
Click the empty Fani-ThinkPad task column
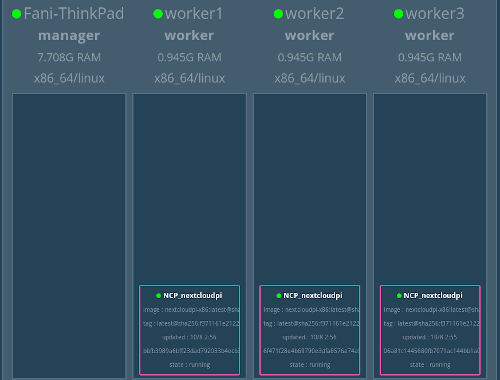point(69,235)
